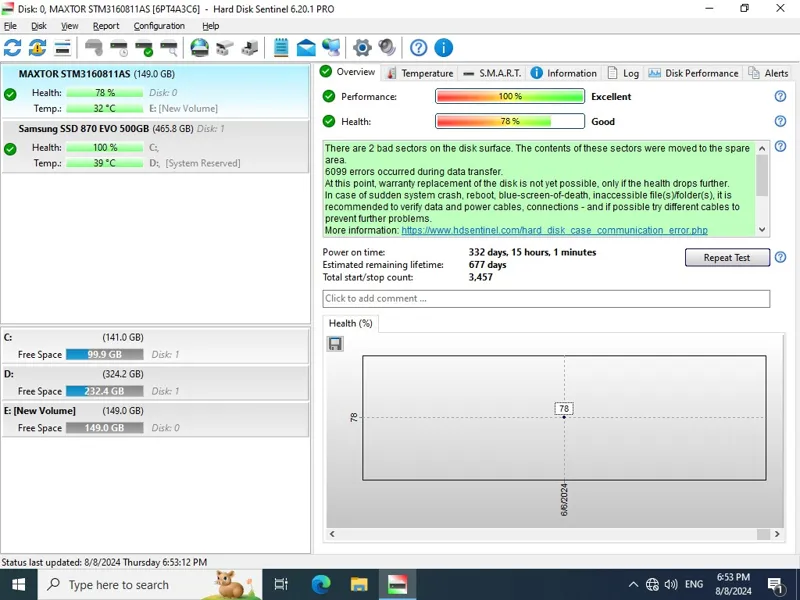Switch to the S.M.A.R.T. tab
The image size is (800, 600).
point(492,73)
